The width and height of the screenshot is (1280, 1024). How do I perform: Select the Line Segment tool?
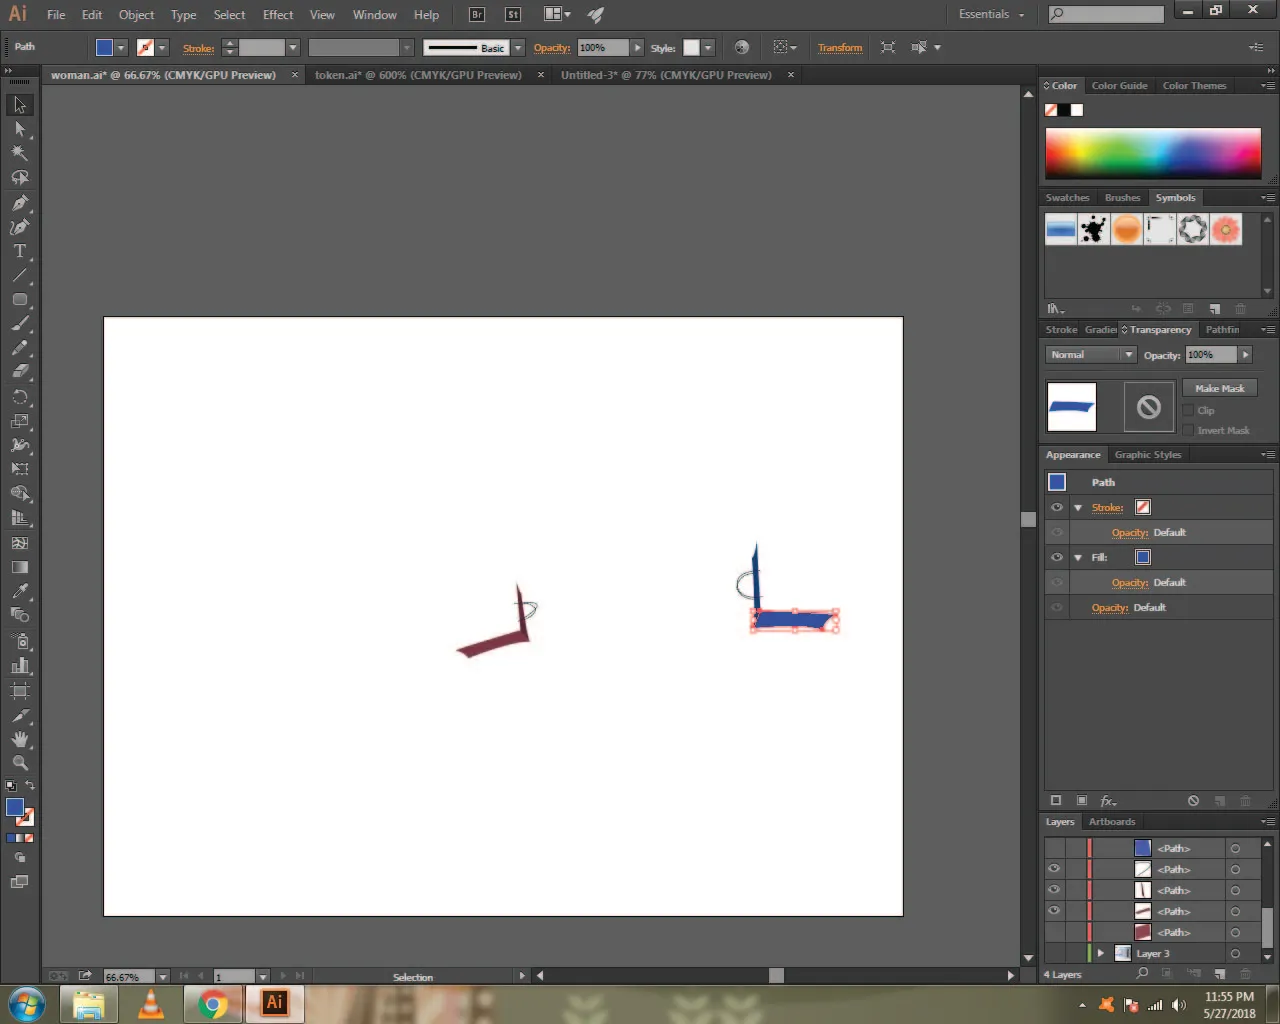[19, 275]
